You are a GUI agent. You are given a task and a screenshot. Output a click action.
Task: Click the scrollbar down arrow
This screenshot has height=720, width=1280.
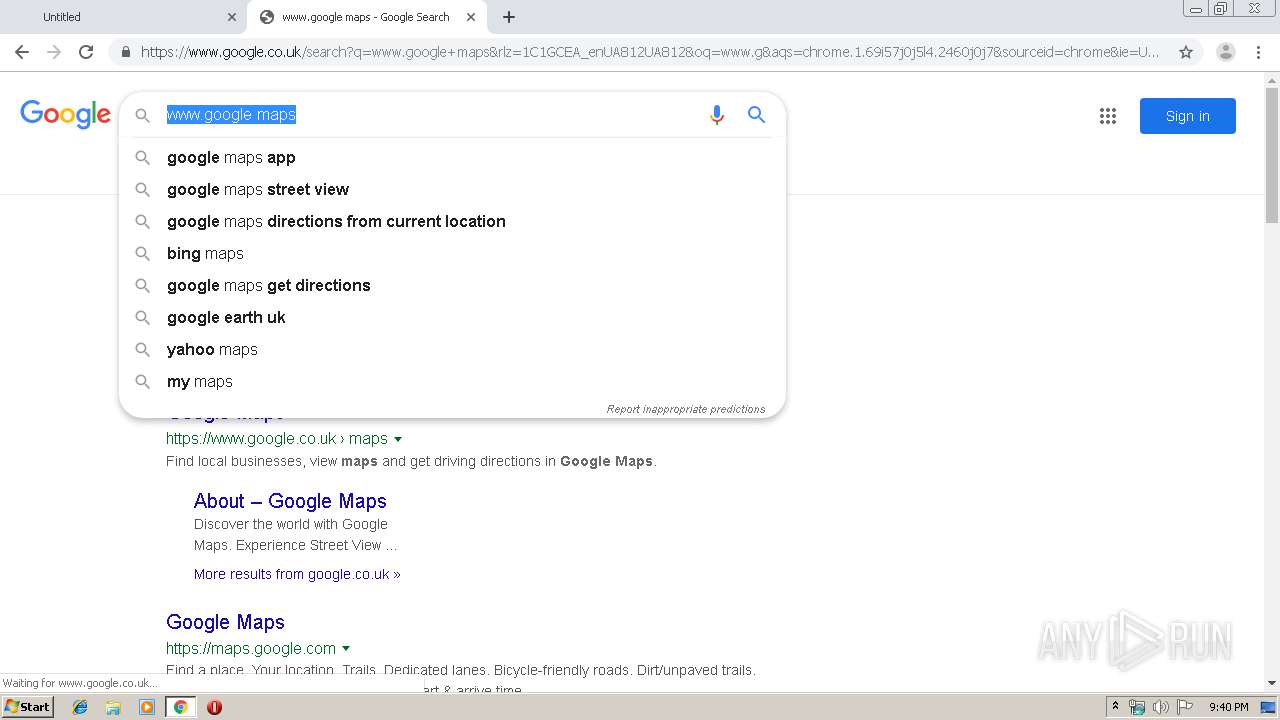[1272, 683]
